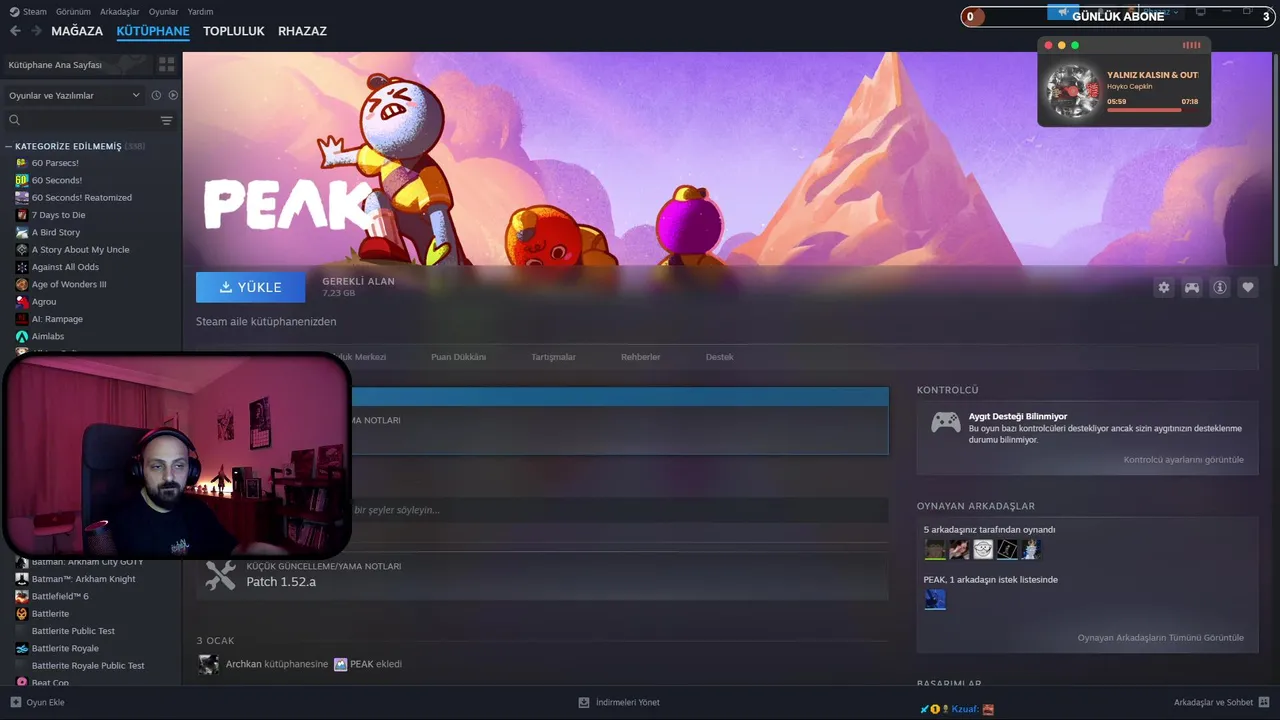
Task: Add PEAK to favorites heart icon
Action: click(x=1248, y=287)
